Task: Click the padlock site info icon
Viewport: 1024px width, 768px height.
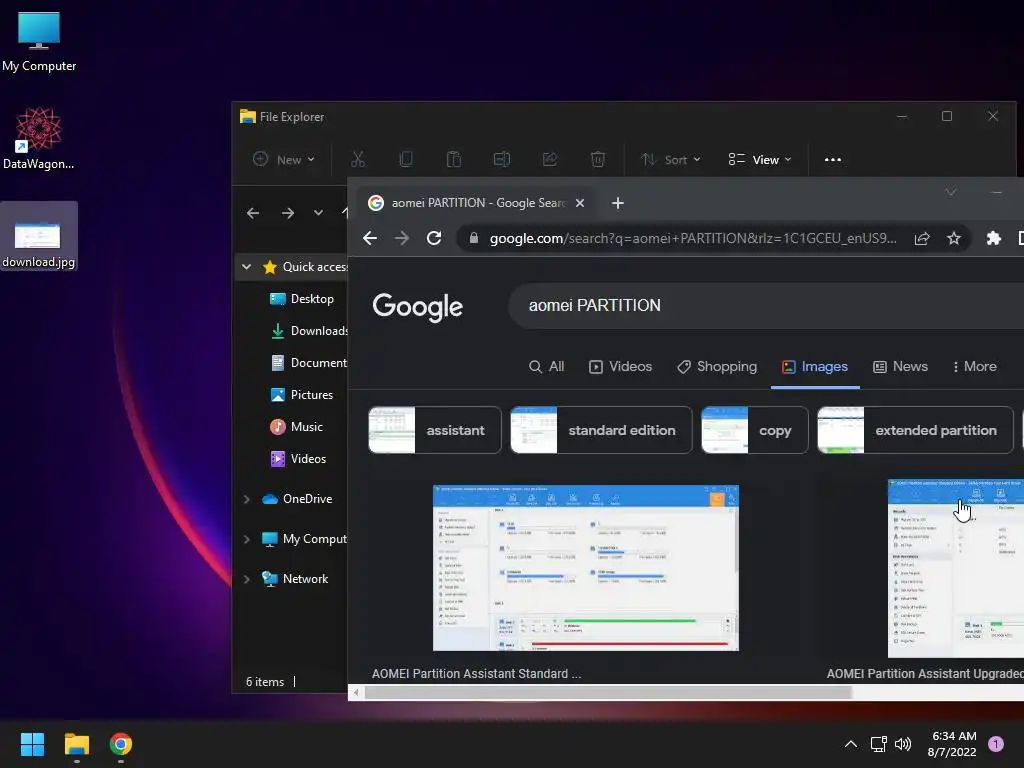Action: [473, 238]
